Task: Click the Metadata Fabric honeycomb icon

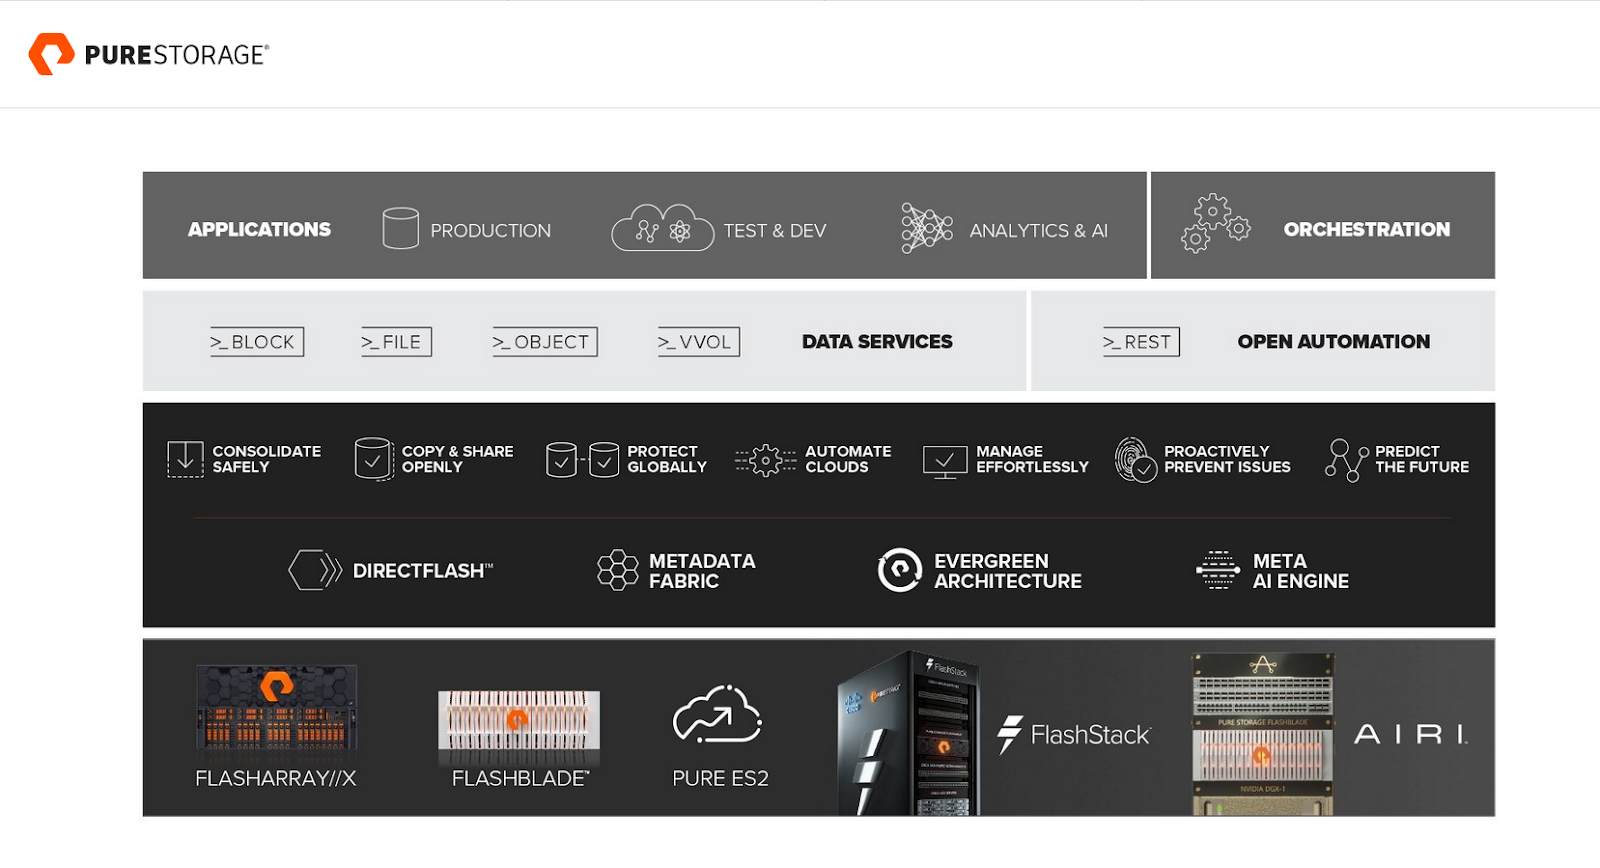Action: (x=618, y=570)
